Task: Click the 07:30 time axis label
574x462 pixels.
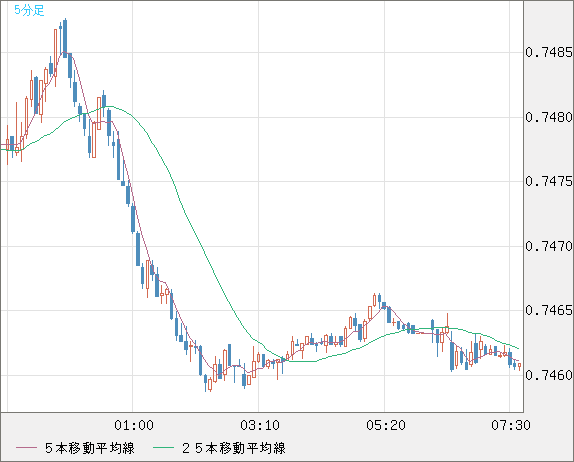Action: coord(511,425)
